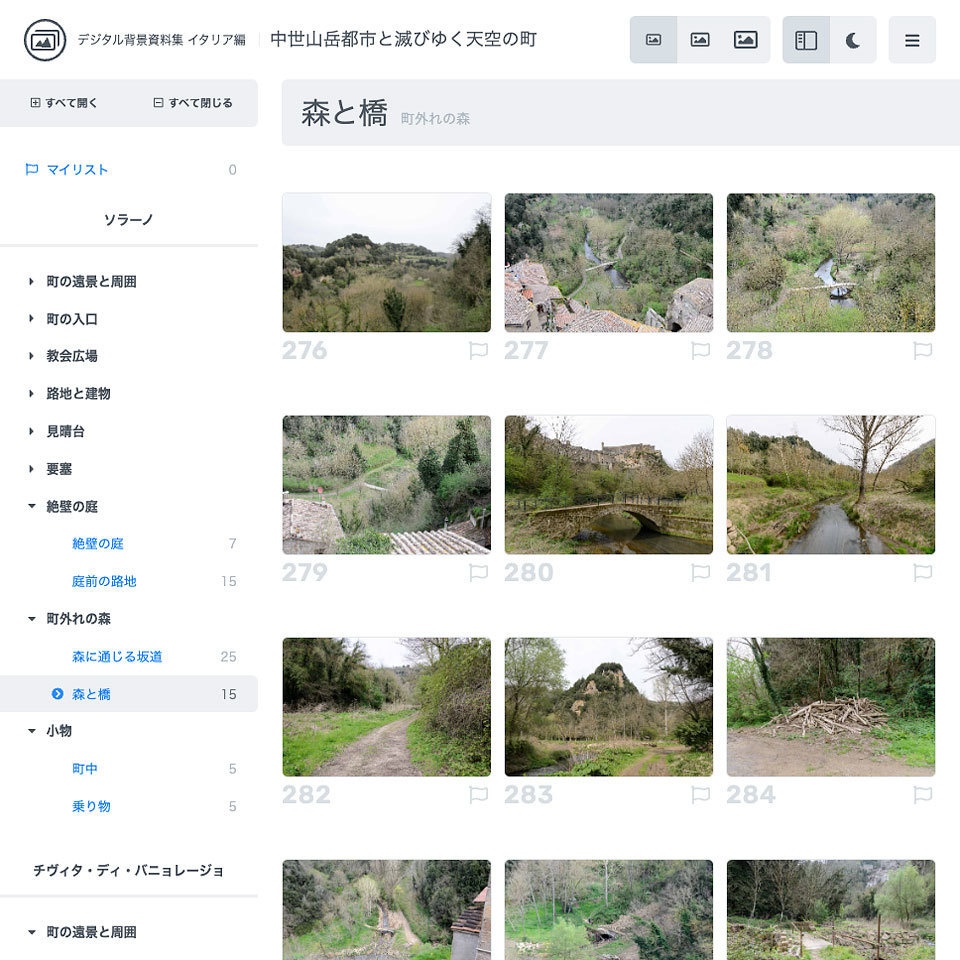960x960 pixels.
Task: Select the small thumbnail size icon
Action: pyautogui.click(x=654, y=38)
